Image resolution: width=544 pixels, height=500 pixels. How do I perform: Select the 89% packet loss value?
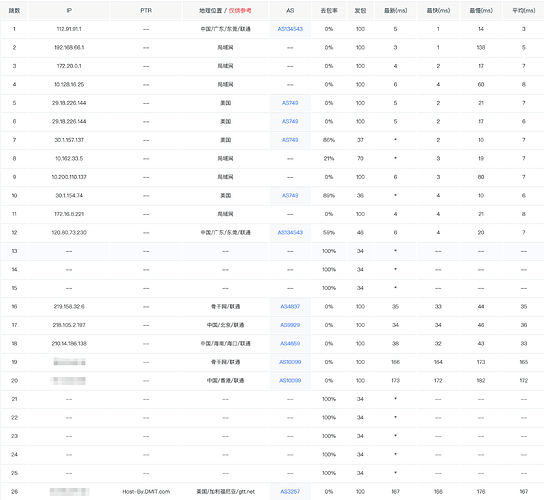[329, 196]
